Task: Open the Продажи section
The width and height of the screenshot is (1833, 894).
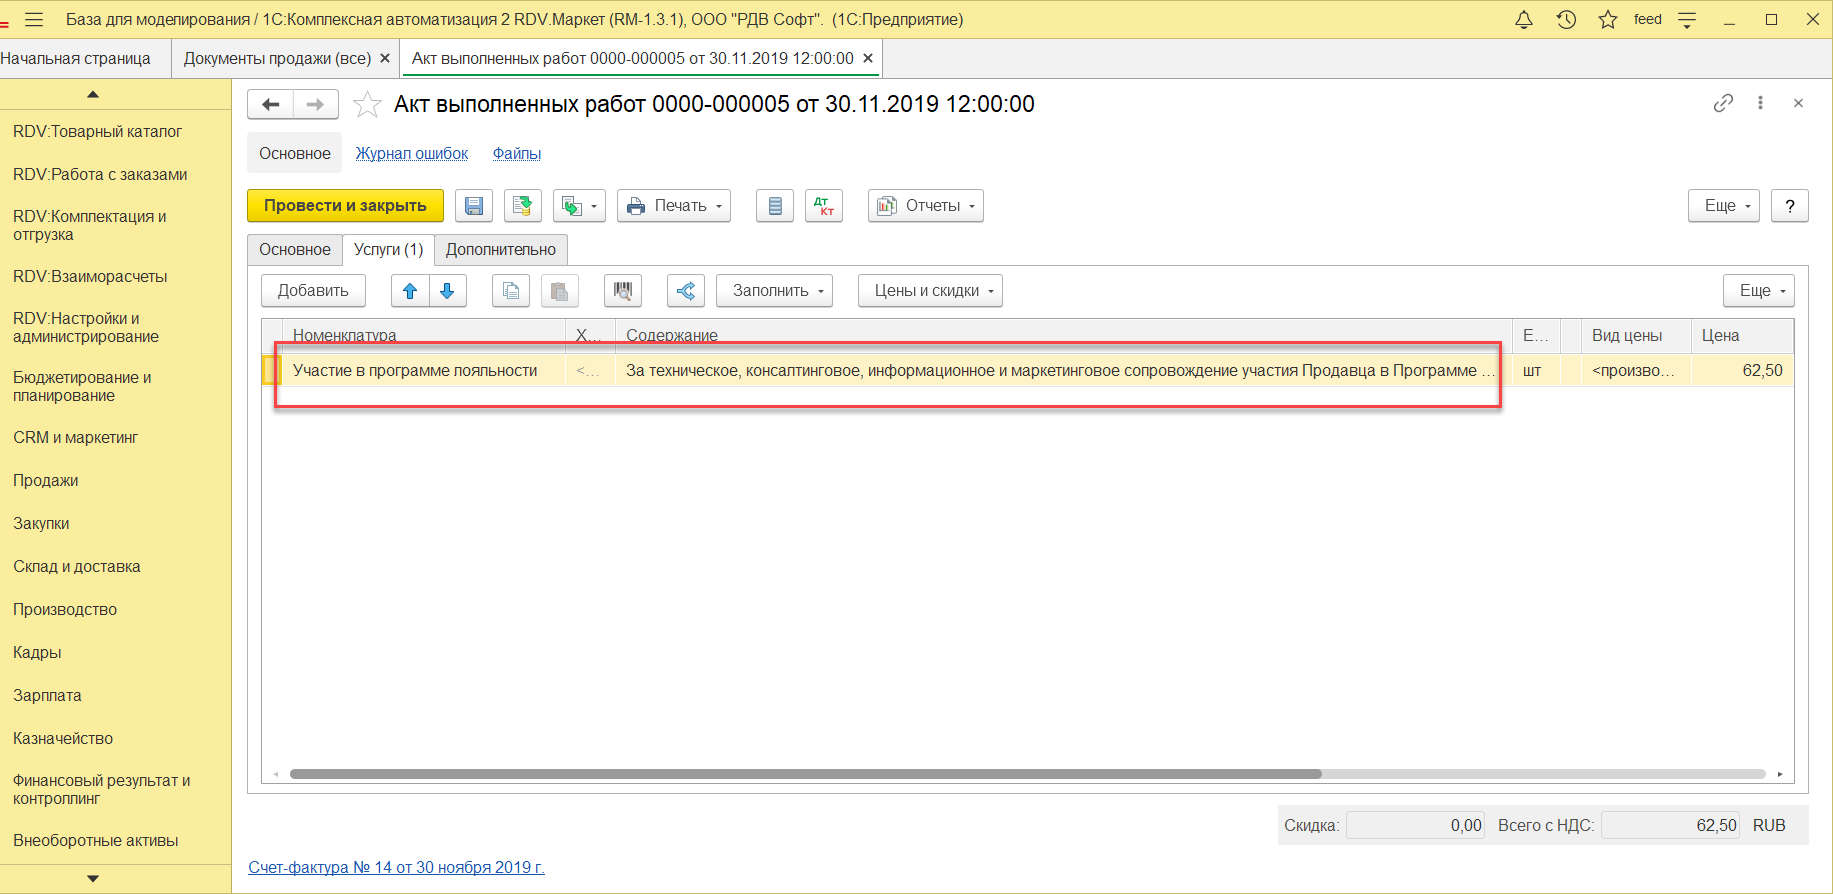Action: pos(45,481)
